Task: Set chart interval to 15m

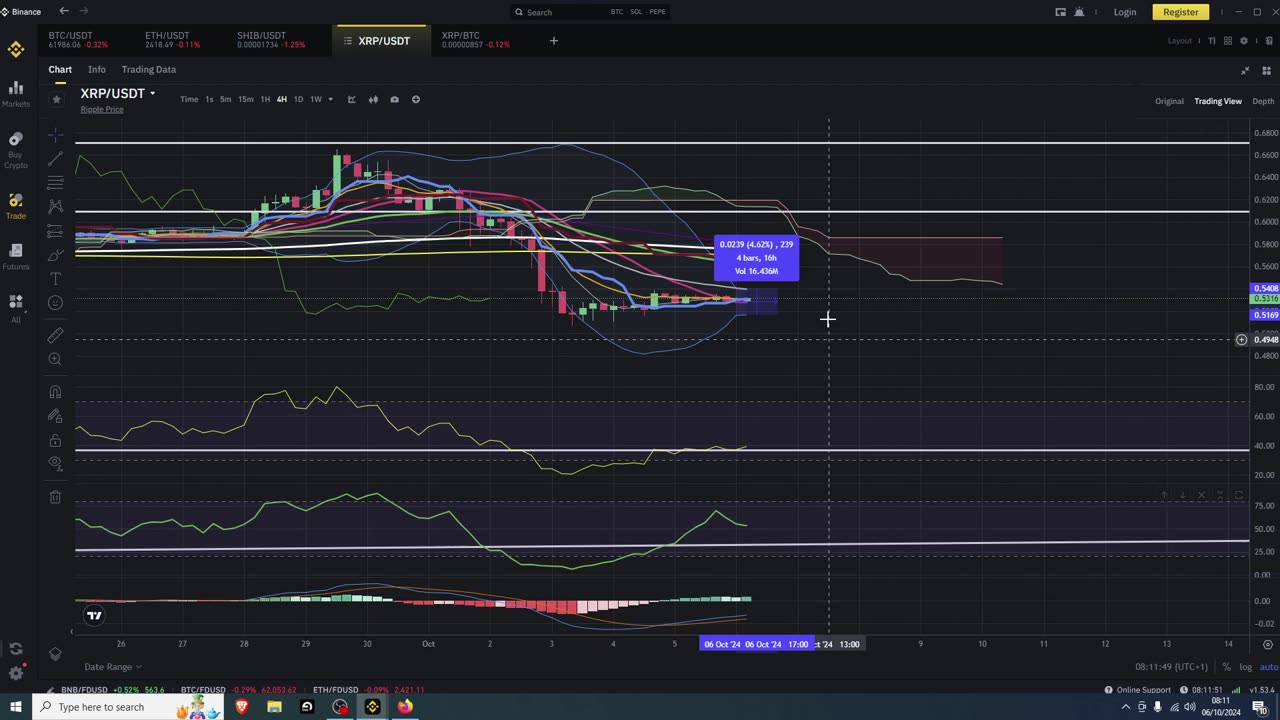Action: point(245,99)
